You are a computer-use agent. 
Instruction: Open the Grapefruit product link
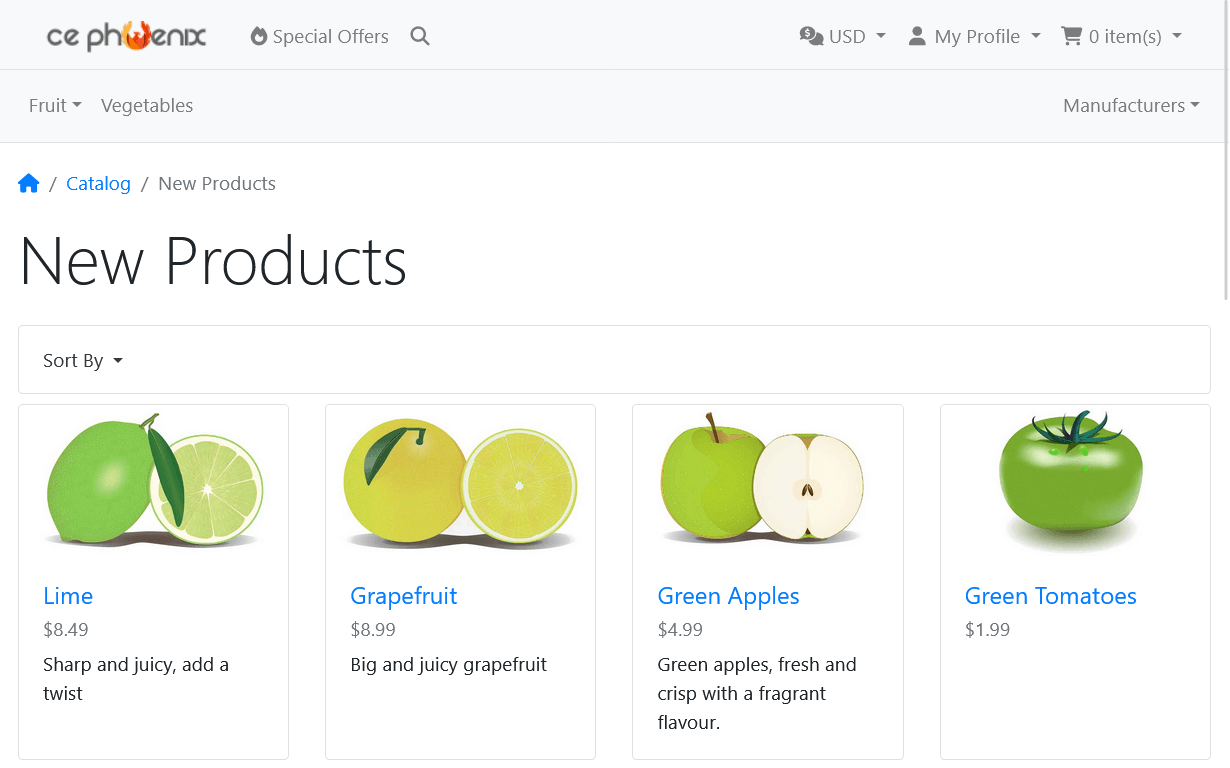(x=403, y=596)
